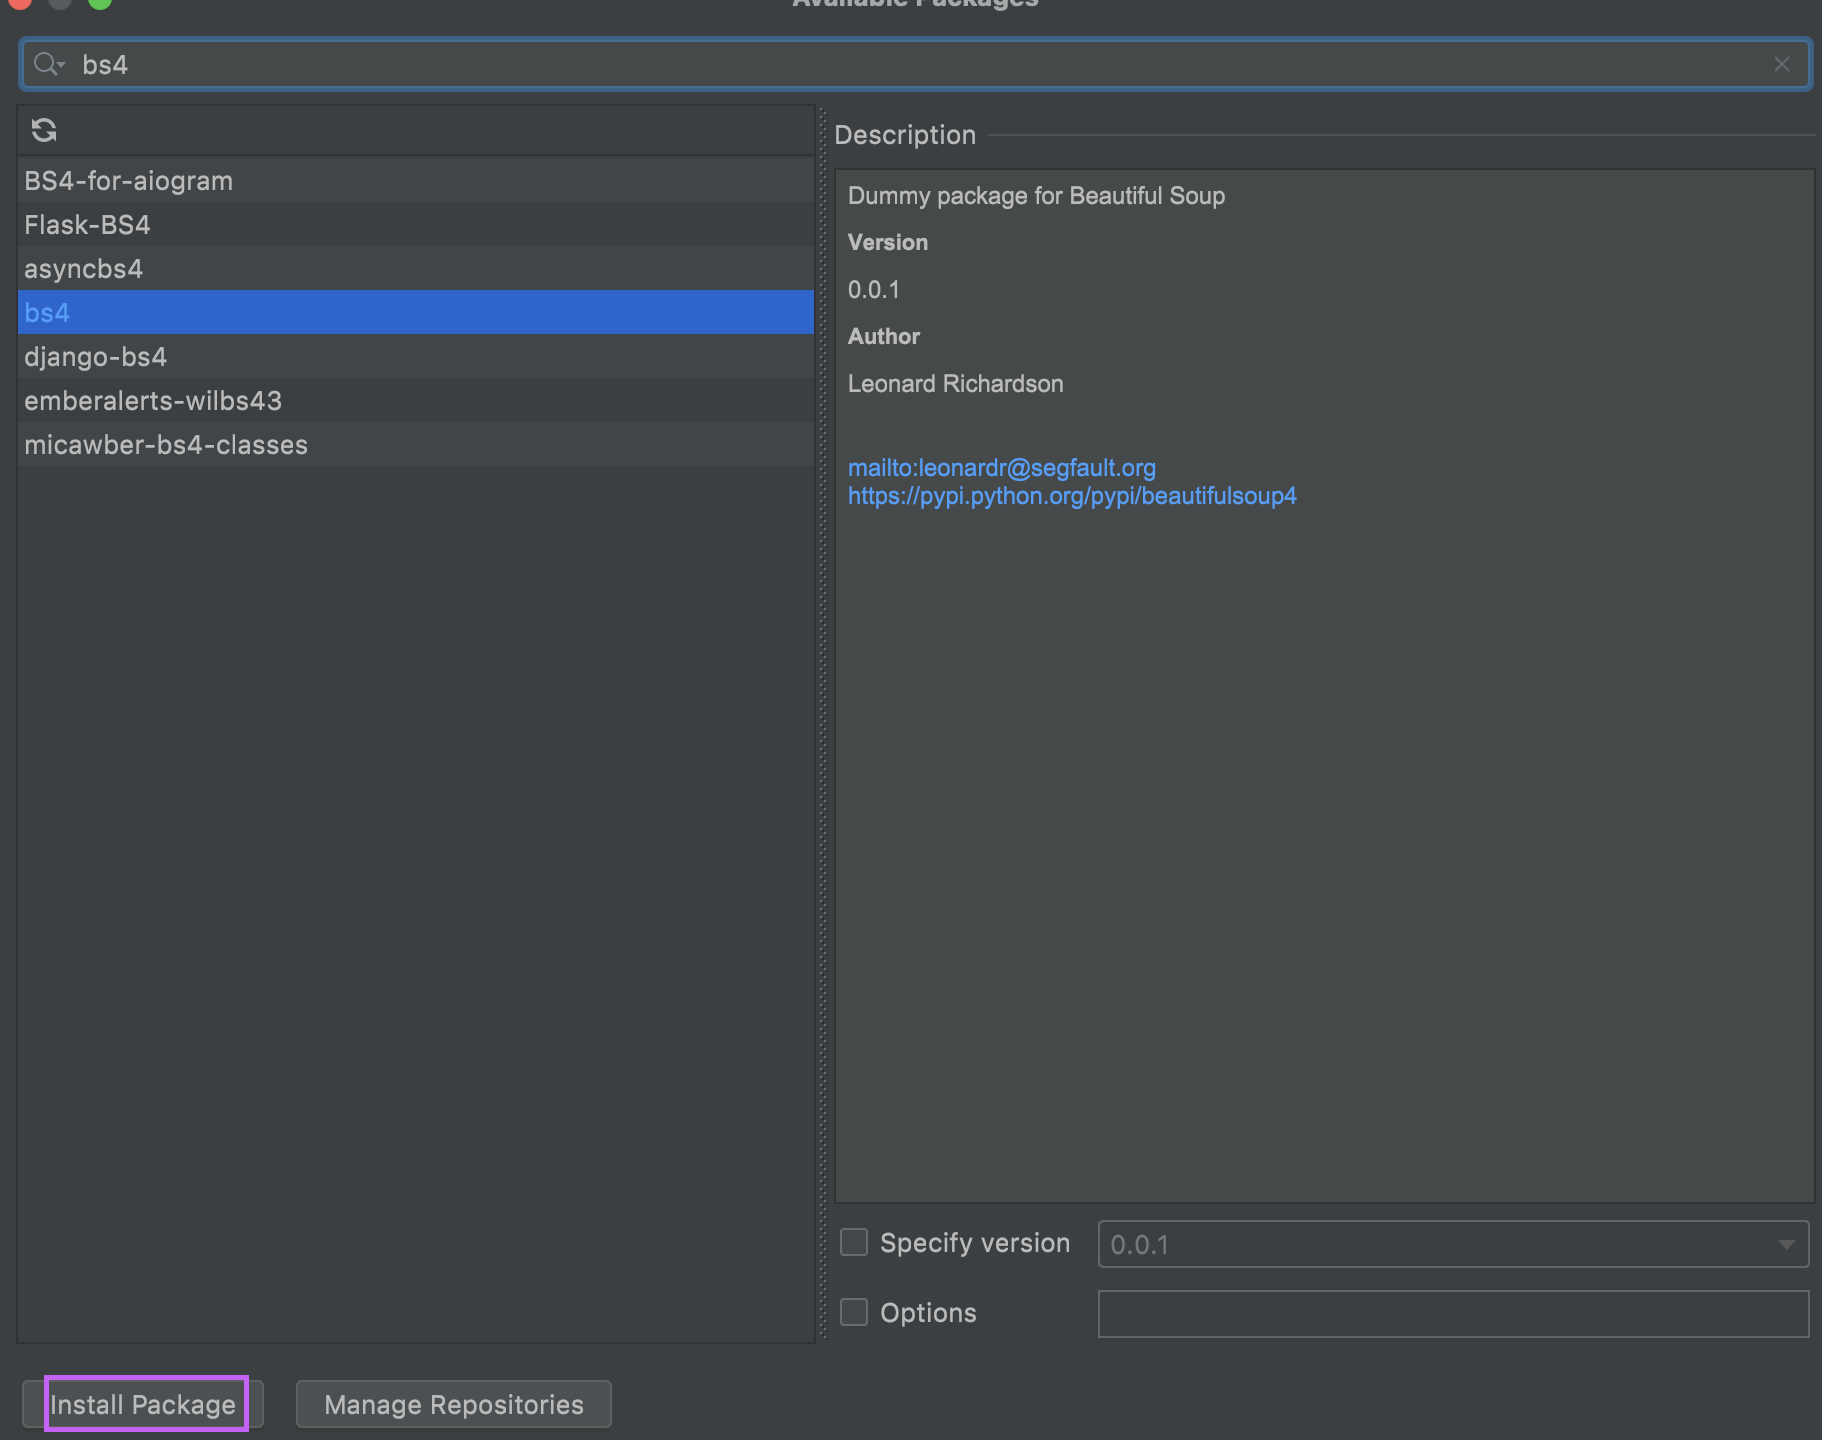Focus the bs4 search input field

click(x=915, y=65)
